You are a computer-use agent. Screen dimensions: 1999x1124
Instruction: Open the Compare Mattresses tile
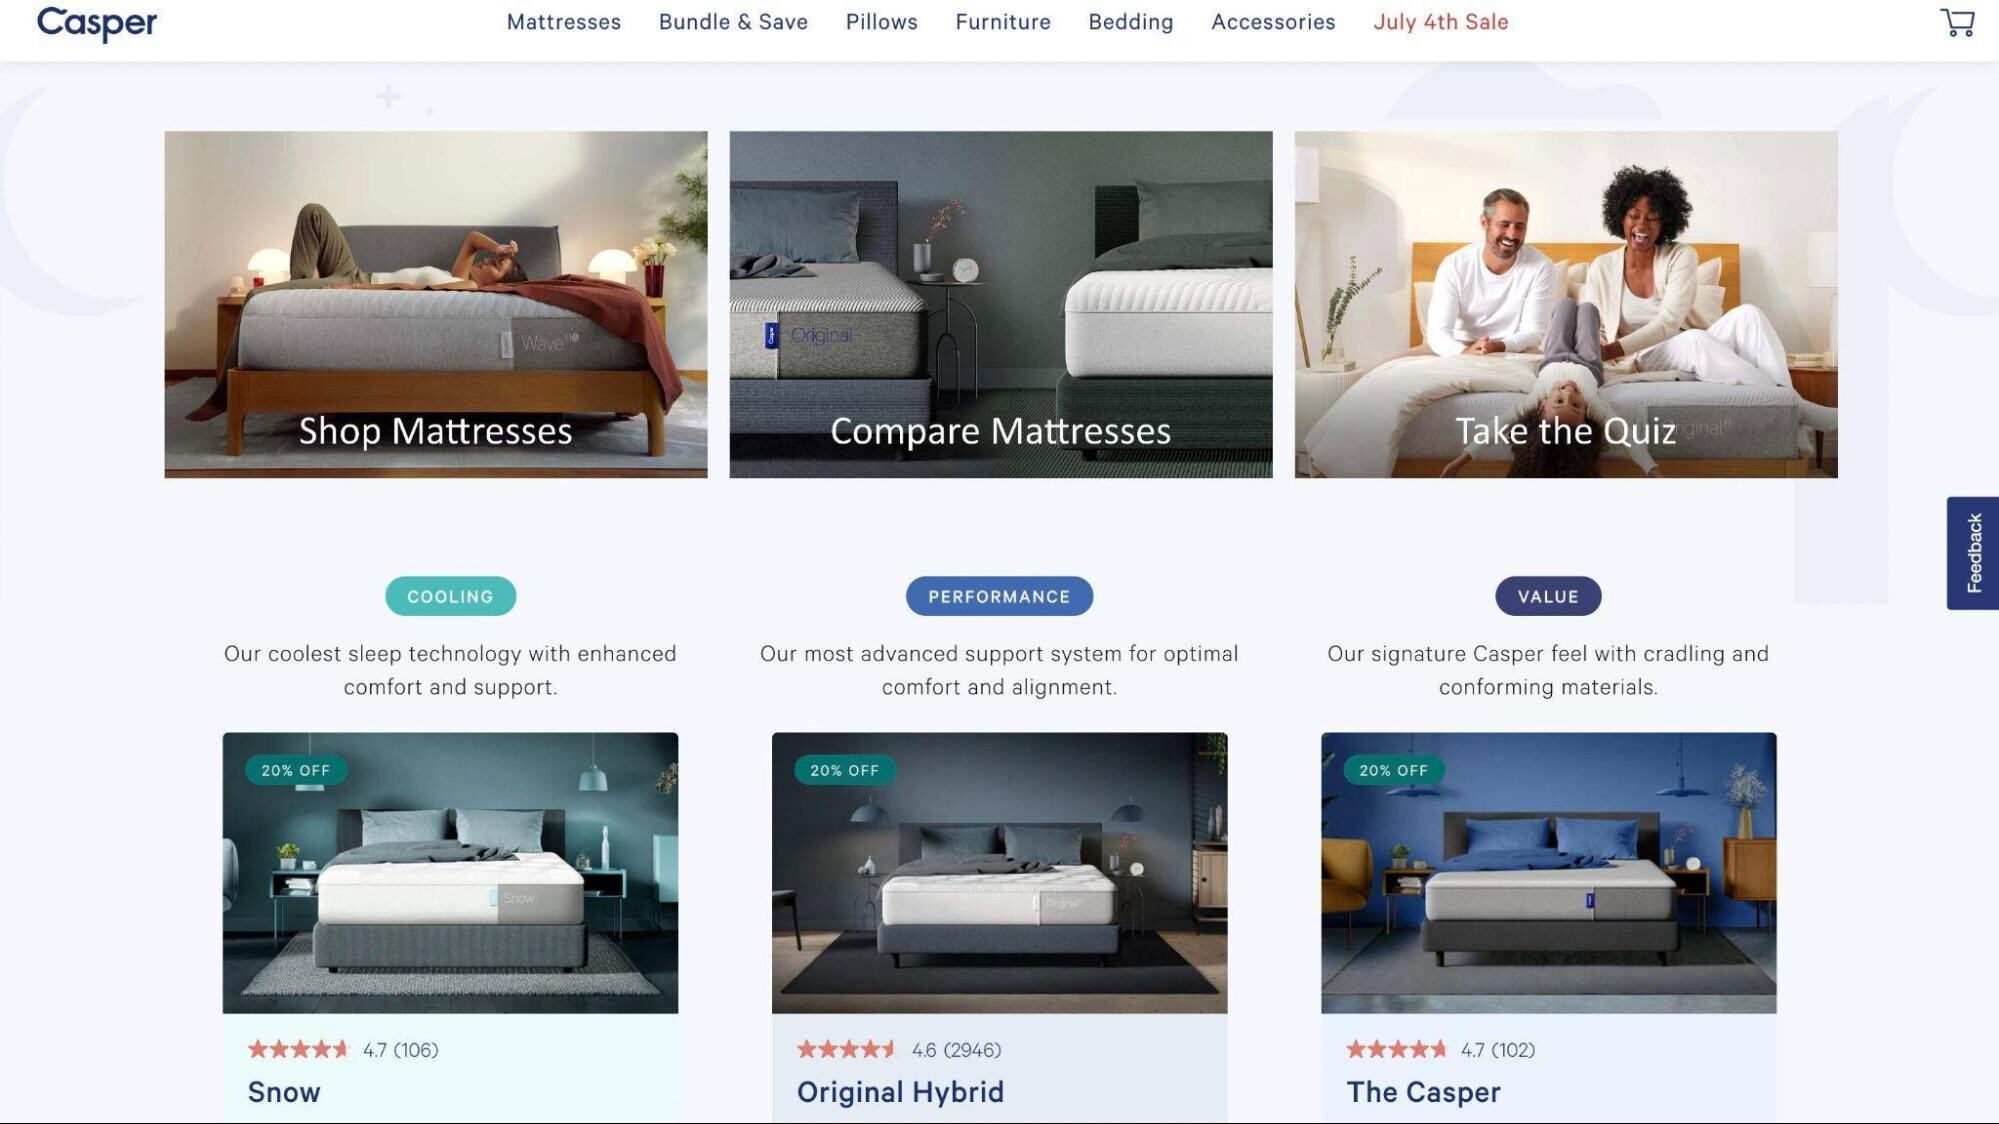click(1001, 304)
